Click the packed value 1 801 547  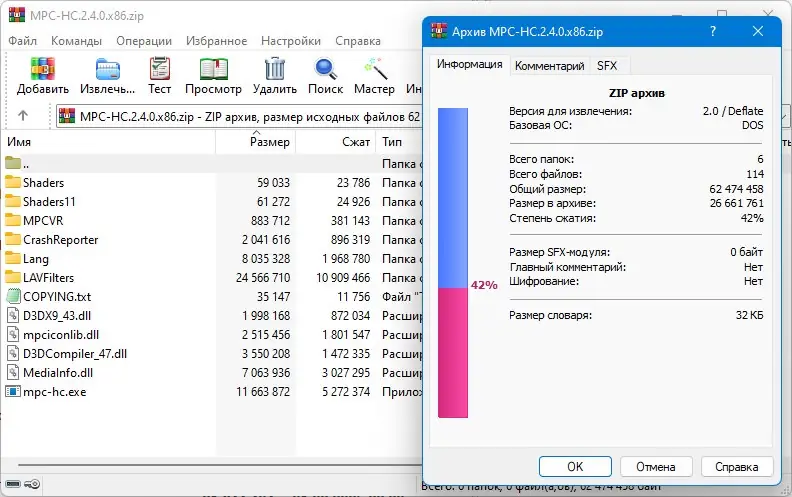[x=346, y=335]
